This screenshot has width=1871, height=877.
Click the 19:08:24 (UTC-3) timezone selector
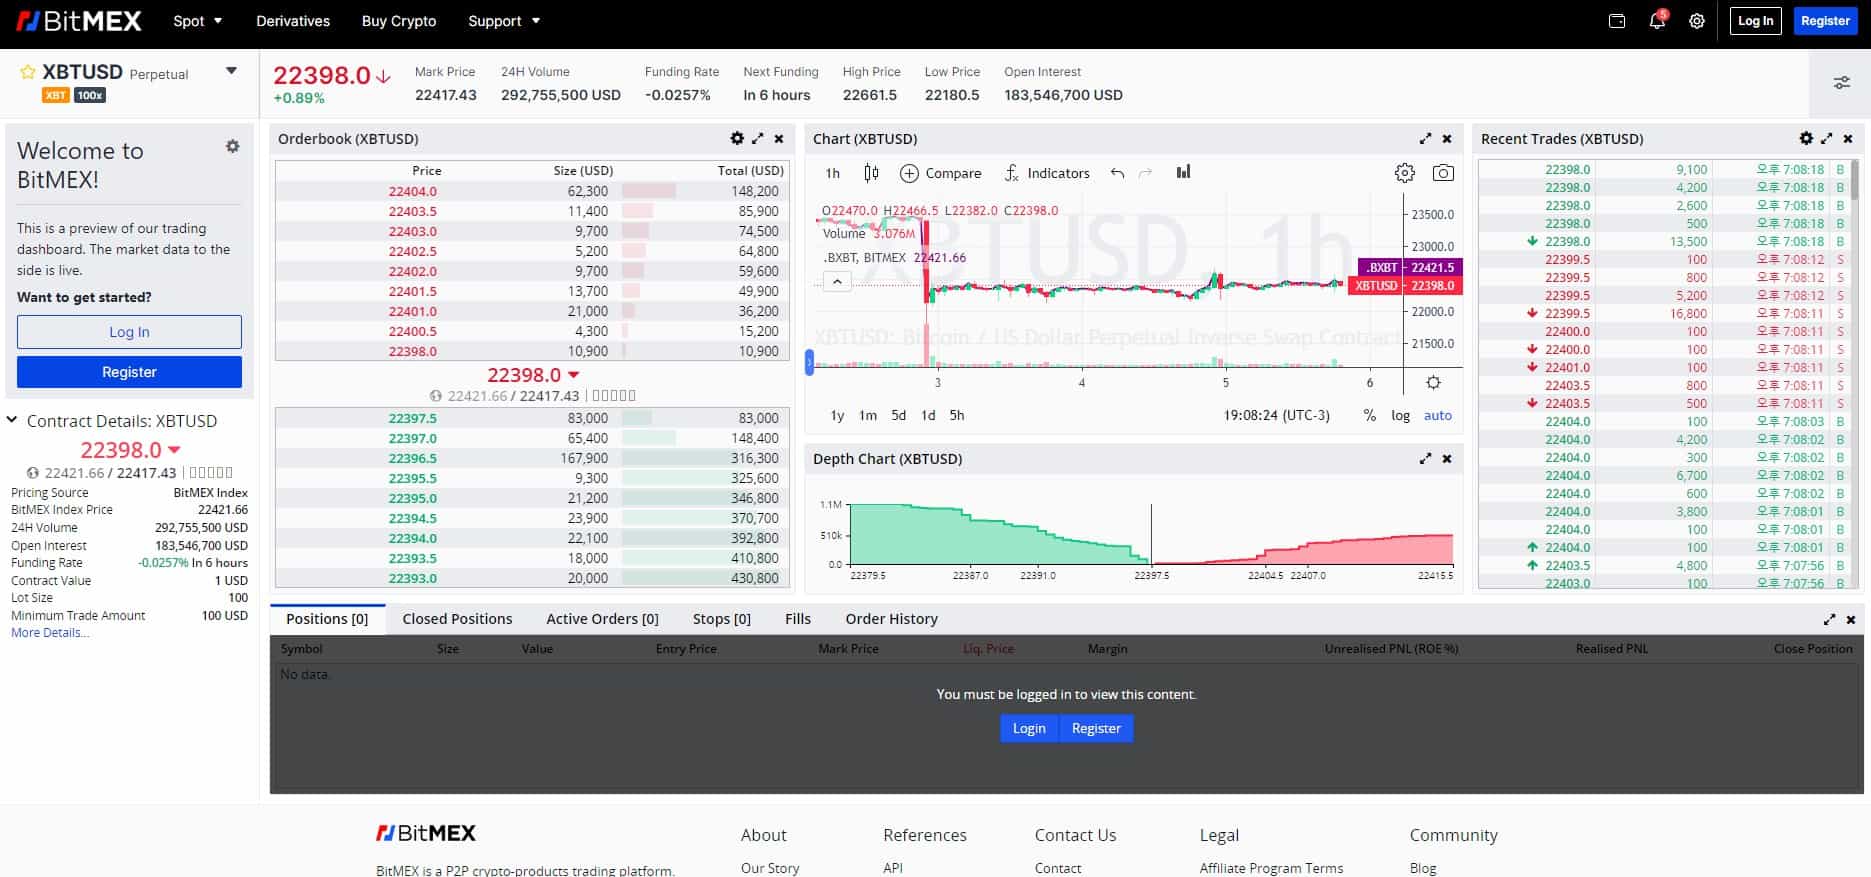1277,416
